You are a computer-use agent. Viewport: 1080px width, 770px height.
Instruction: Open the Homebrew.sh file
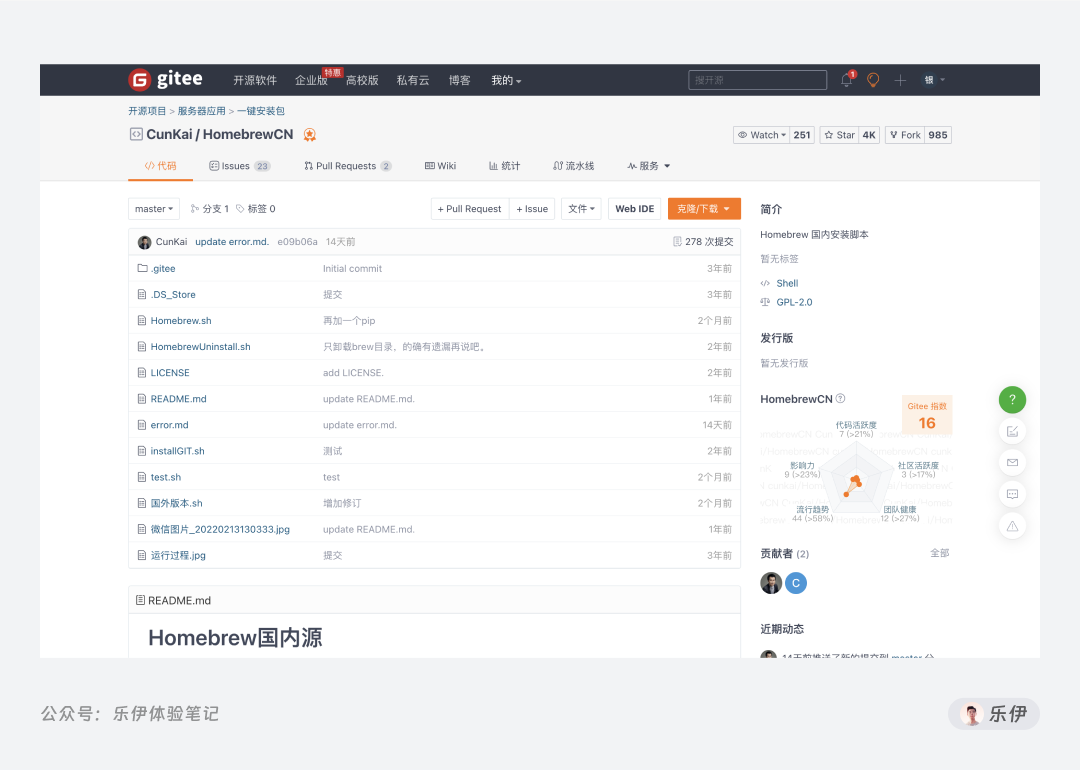point(180,320)
